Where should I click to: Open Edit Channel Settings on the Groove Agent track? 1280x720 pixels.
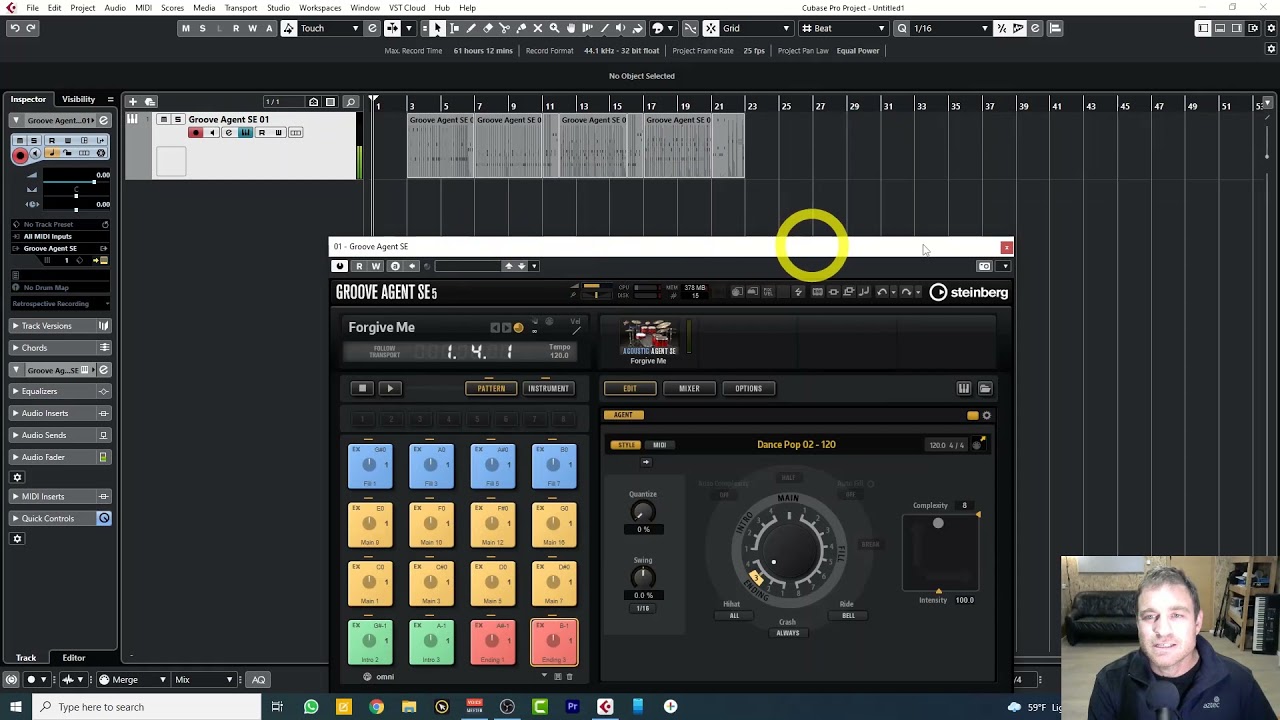[229, 133]
